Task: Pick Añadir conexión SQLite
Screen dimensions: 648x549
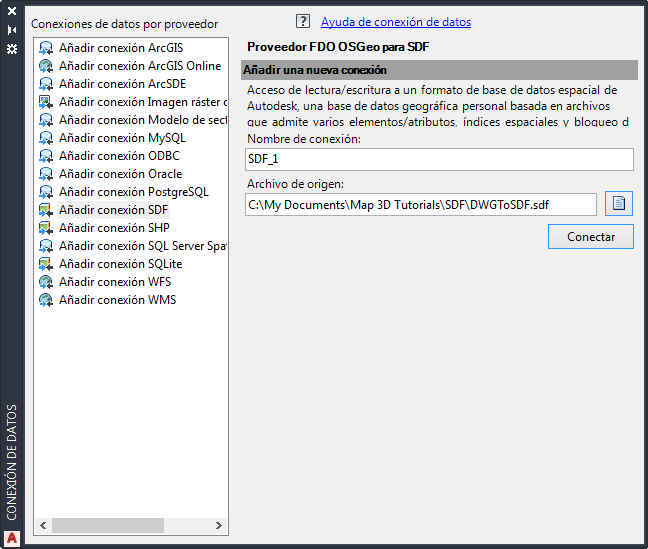Action: 120,264
